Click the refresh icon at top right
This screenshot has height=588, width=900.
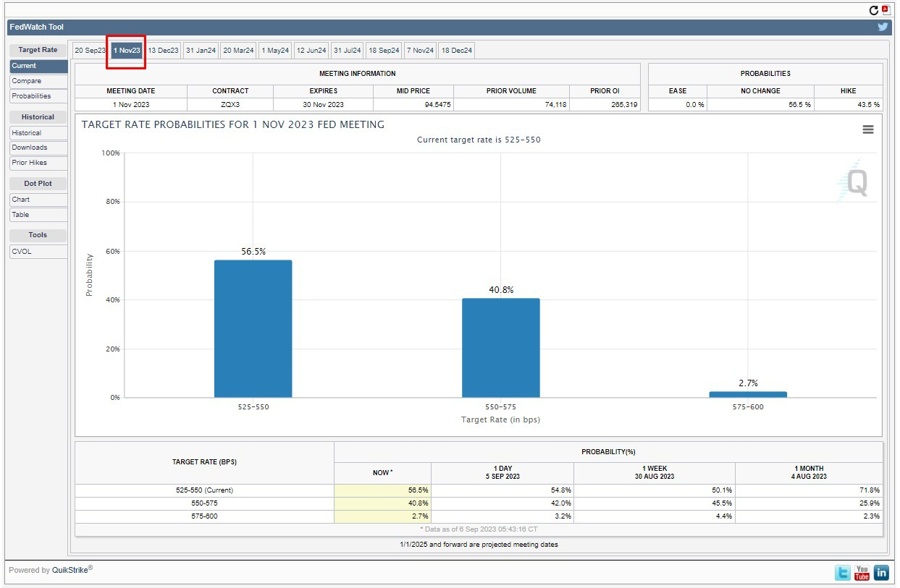[873, 10]
